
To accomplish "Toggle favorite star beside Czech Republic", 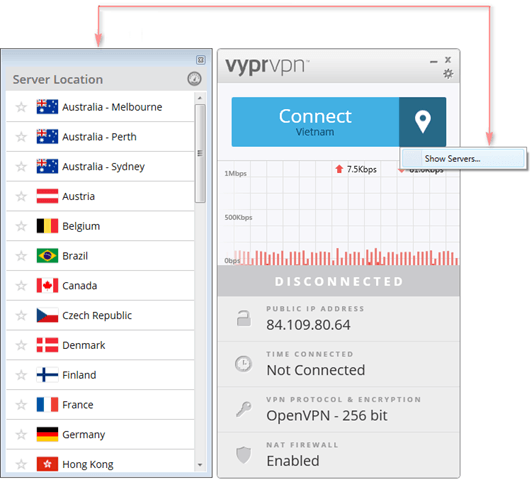I will click(x=21, y=315).
